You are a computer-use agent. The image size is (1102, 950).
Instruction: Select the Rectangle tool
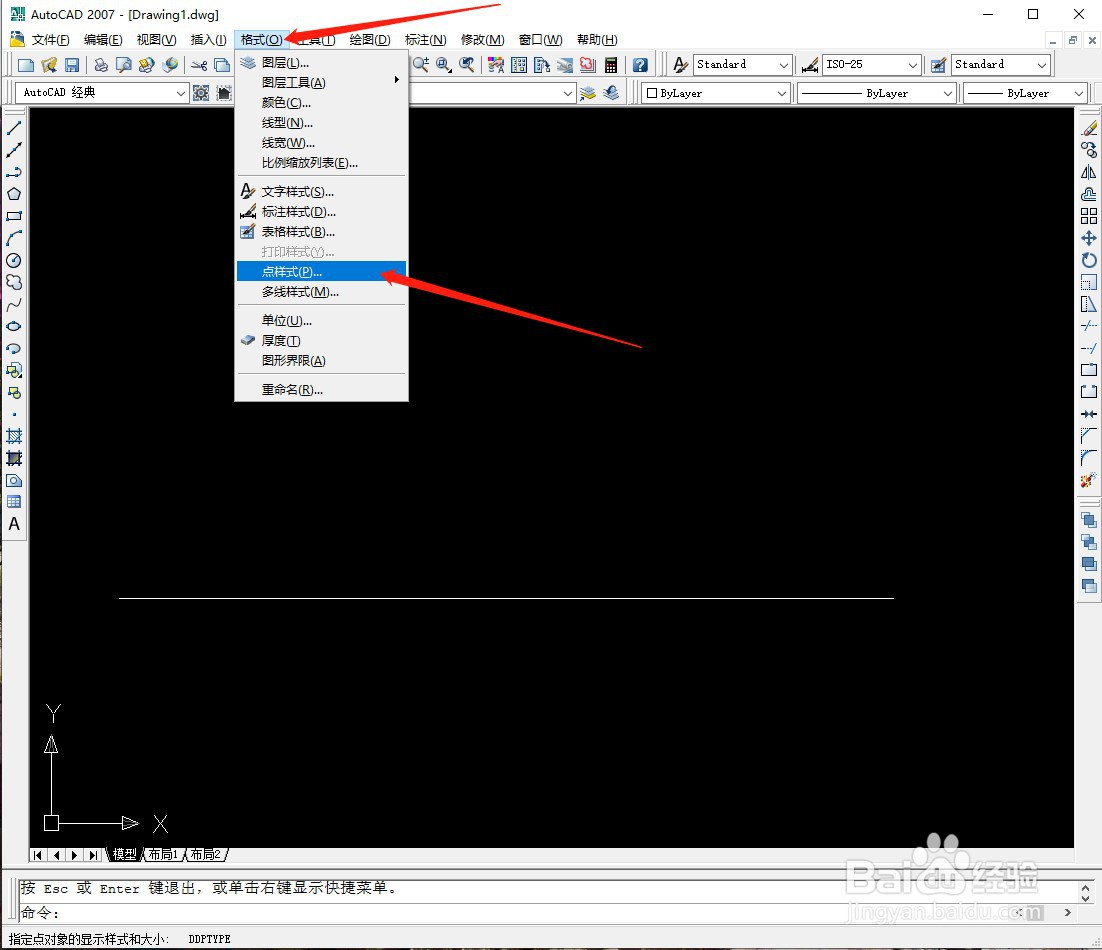click(13, 216)
